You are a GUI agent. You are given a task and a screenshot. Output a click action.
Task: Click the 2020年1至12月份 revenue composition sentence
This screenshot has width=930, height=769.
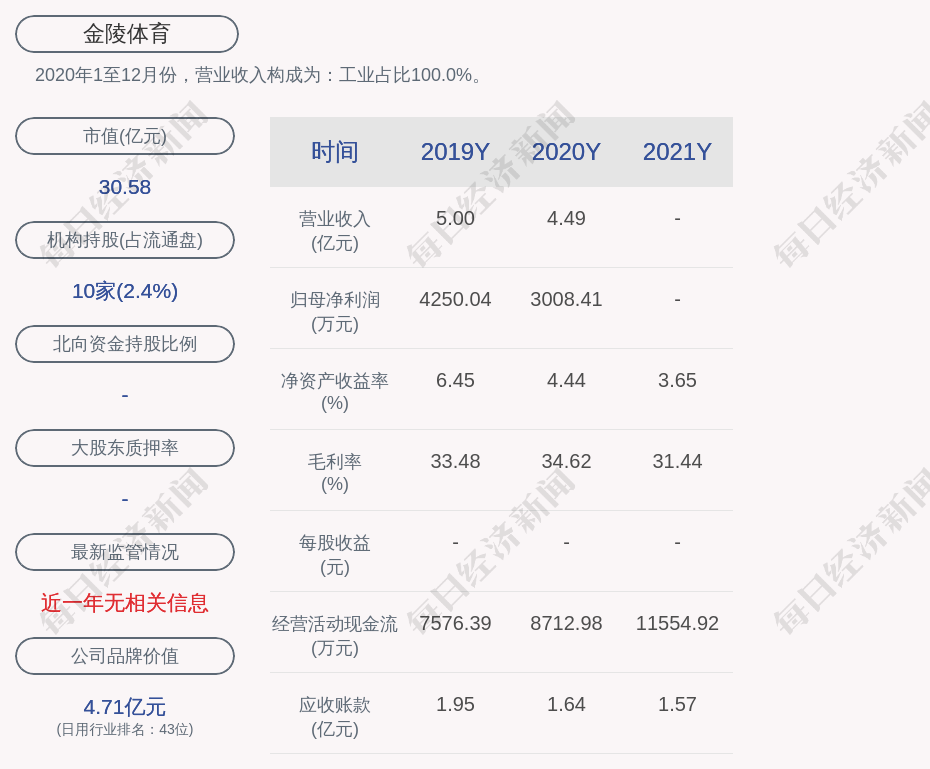(x=261, y=75)
